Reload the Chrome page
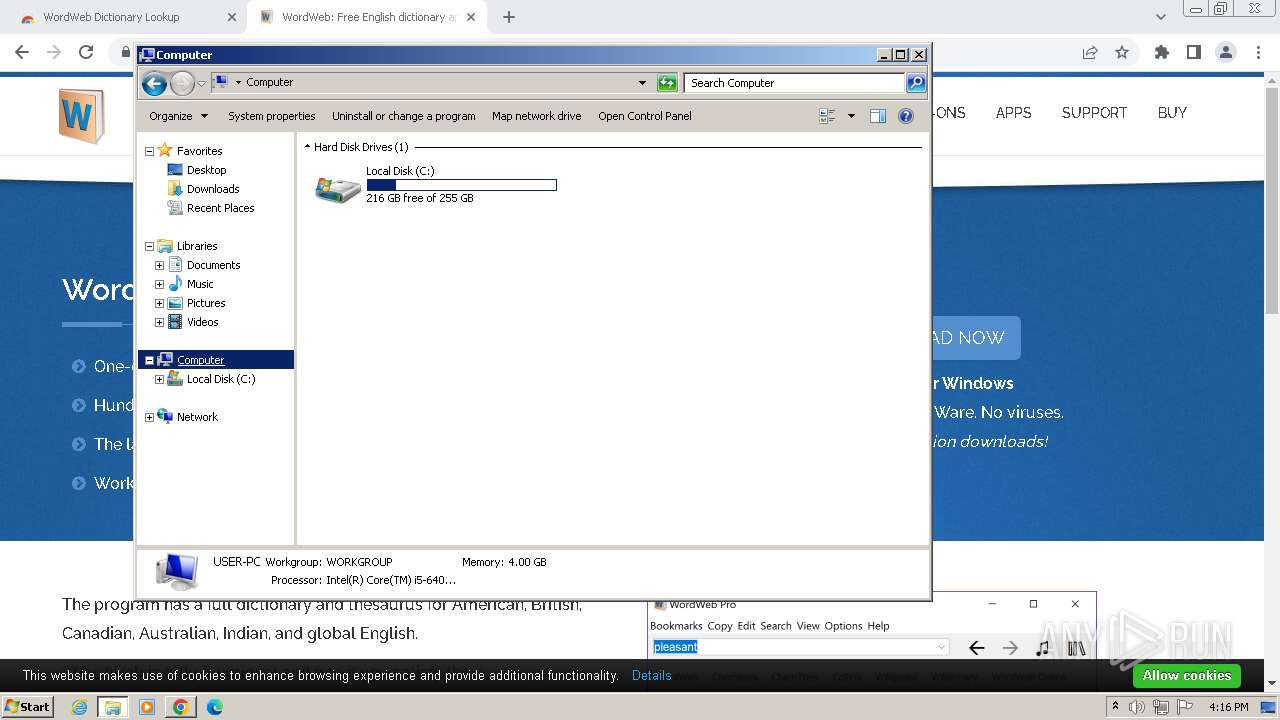 click(86, 52)
